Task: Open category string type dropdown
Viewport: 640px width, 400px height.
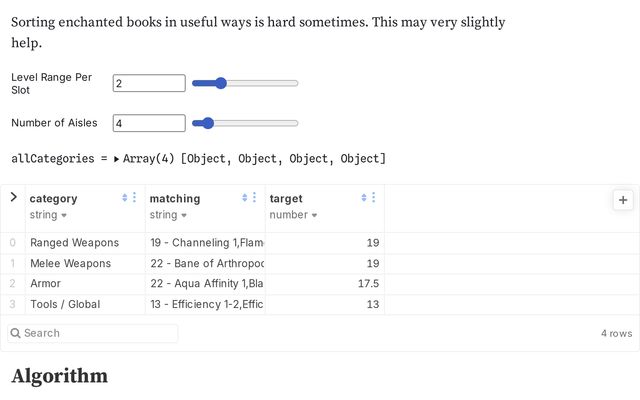Action: pyautogui.click(x=48, y=215)
